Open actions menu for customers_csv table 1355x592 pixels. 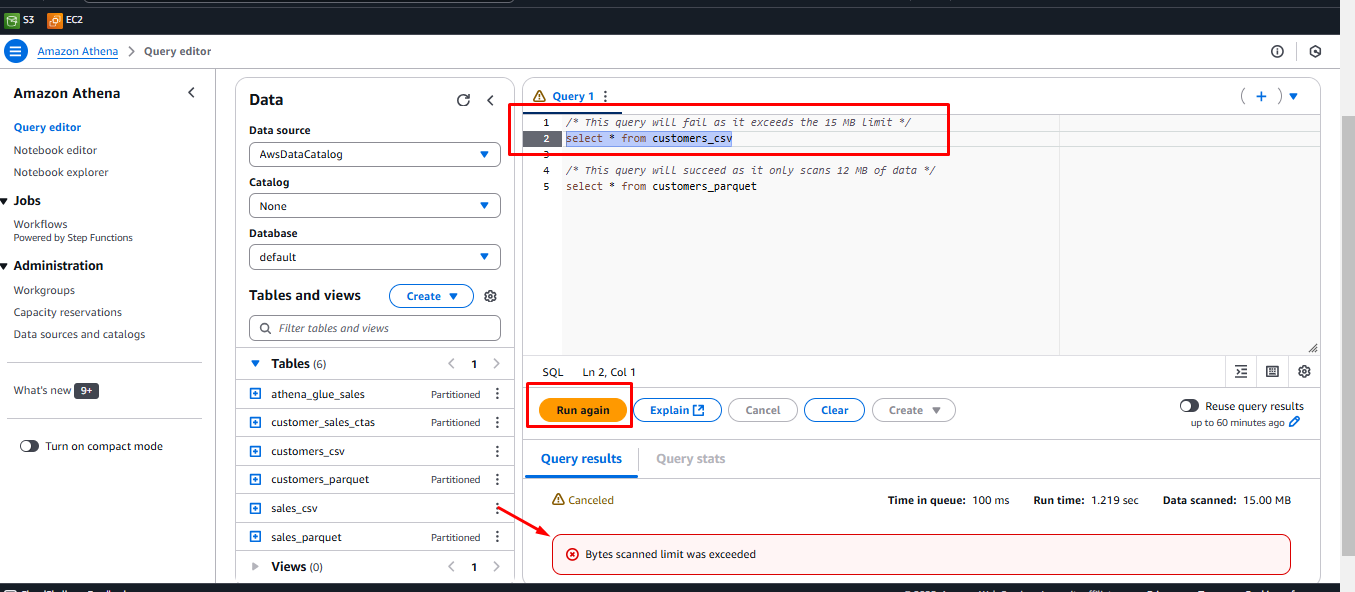497,451
